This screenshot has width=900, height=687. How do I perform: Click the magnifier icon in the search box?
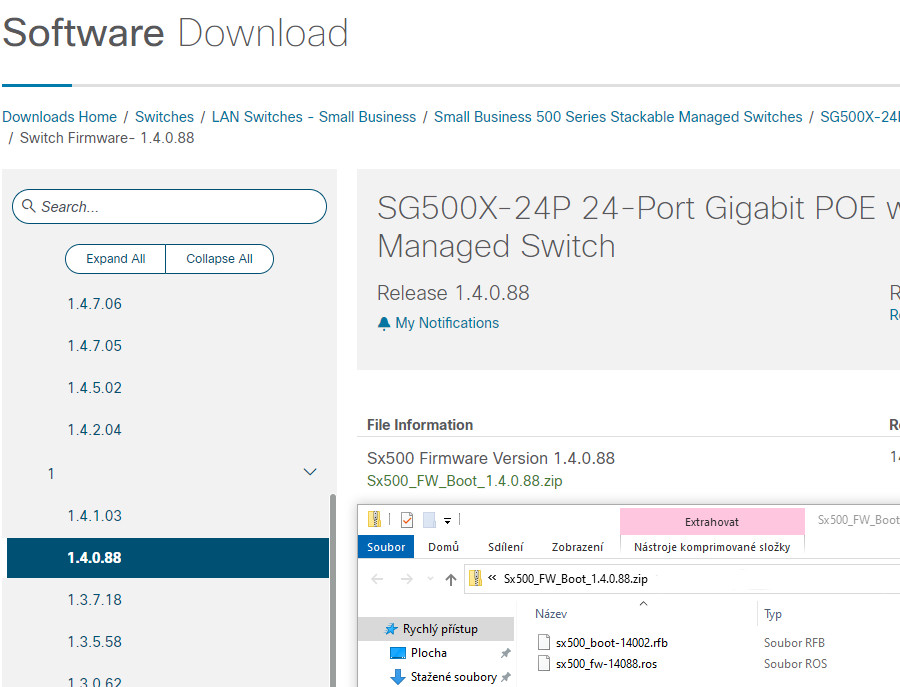click(28, 205)
